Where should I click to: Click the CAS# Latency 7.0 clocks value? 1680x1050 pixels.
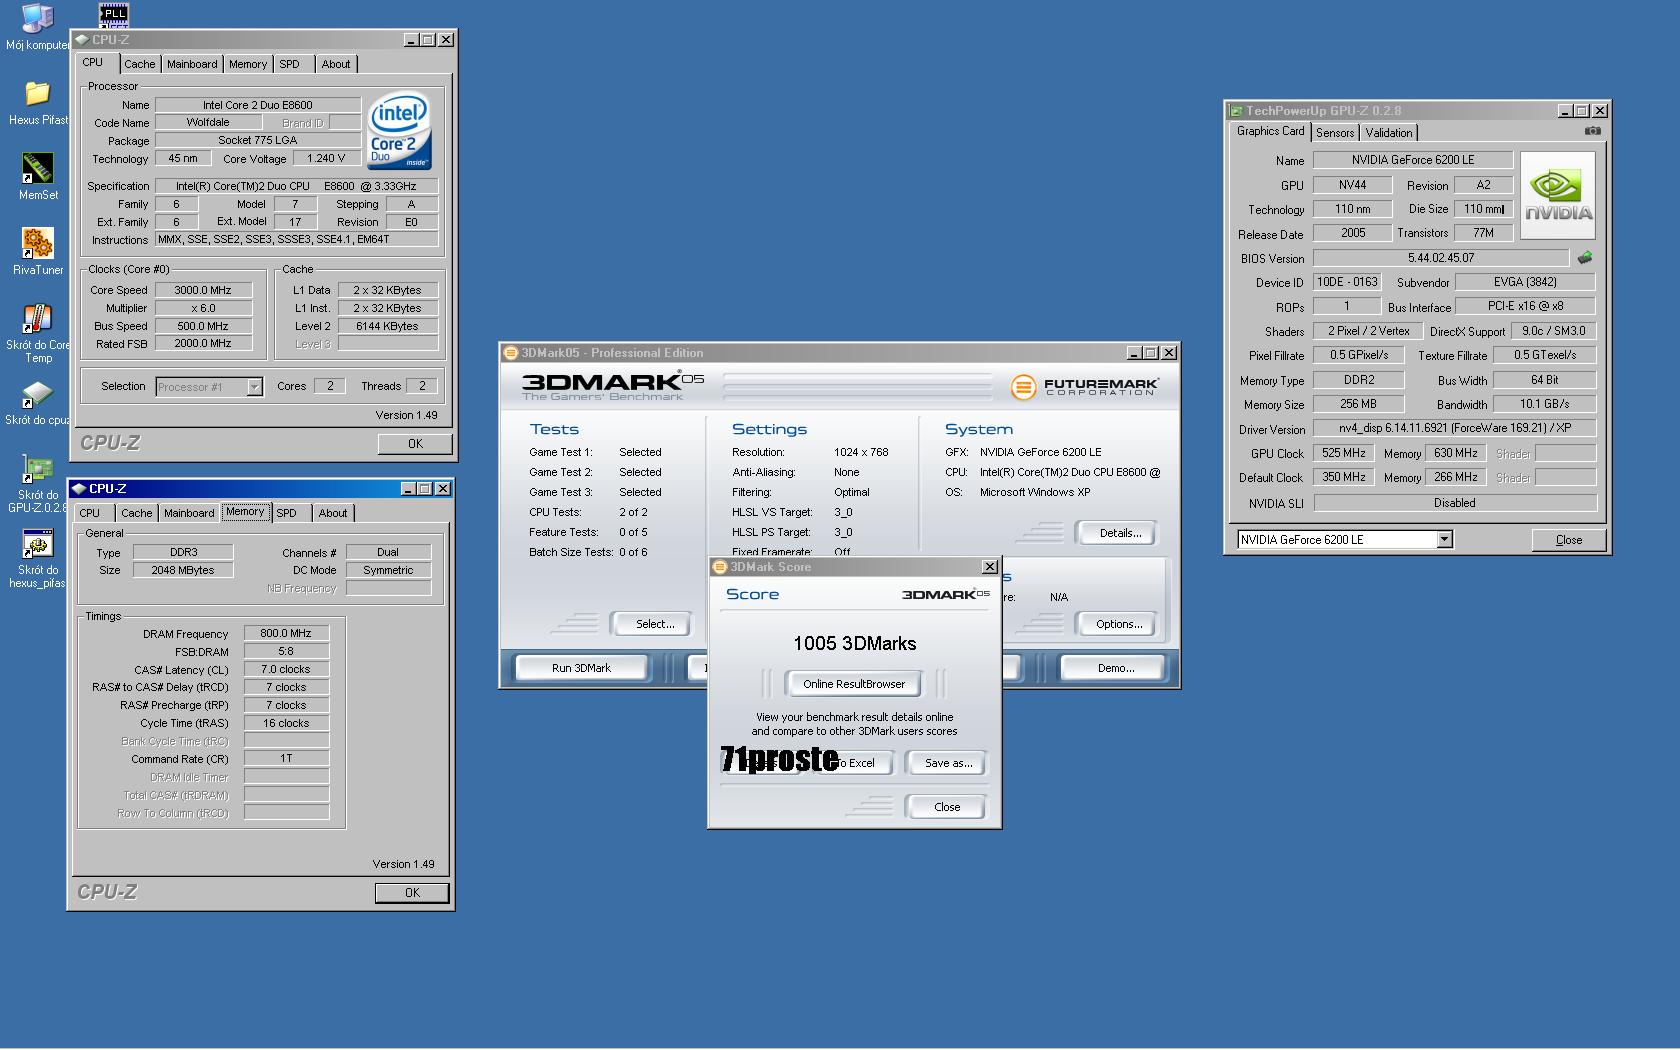[286, 669]
